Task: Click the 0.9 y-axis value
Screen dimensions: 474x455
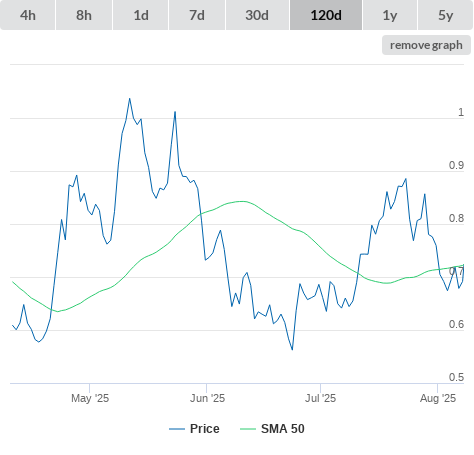Action: pos(456,165)
